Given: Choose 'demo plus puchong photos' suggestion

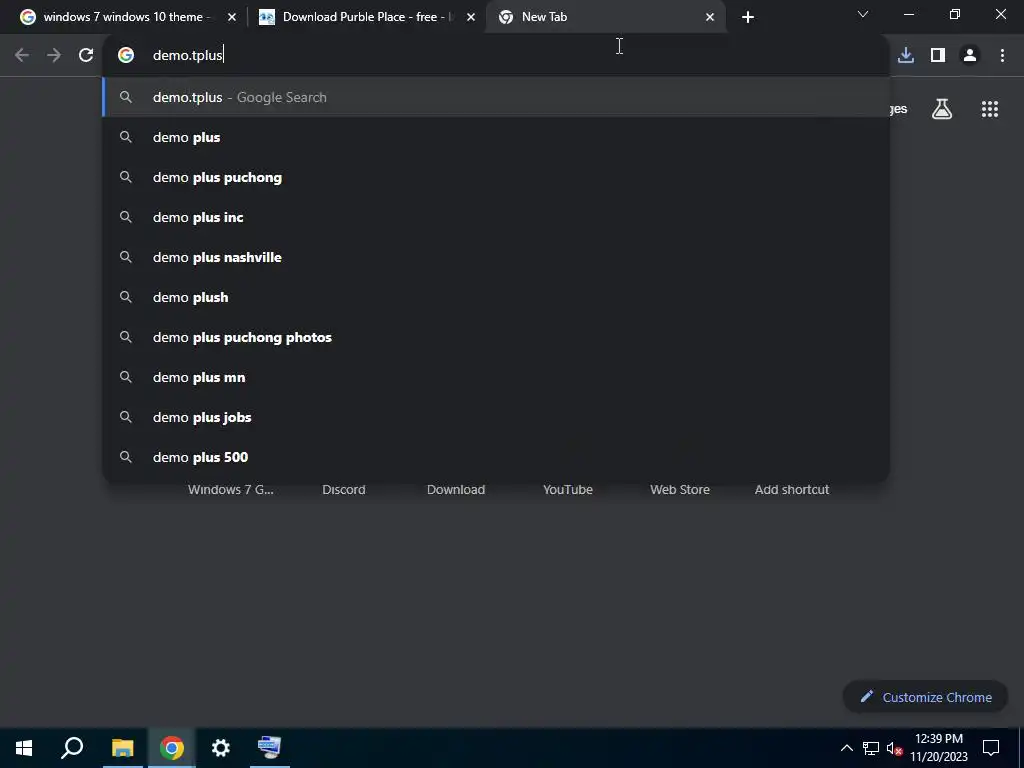Looking at the screenshot, I should (496, 337).
